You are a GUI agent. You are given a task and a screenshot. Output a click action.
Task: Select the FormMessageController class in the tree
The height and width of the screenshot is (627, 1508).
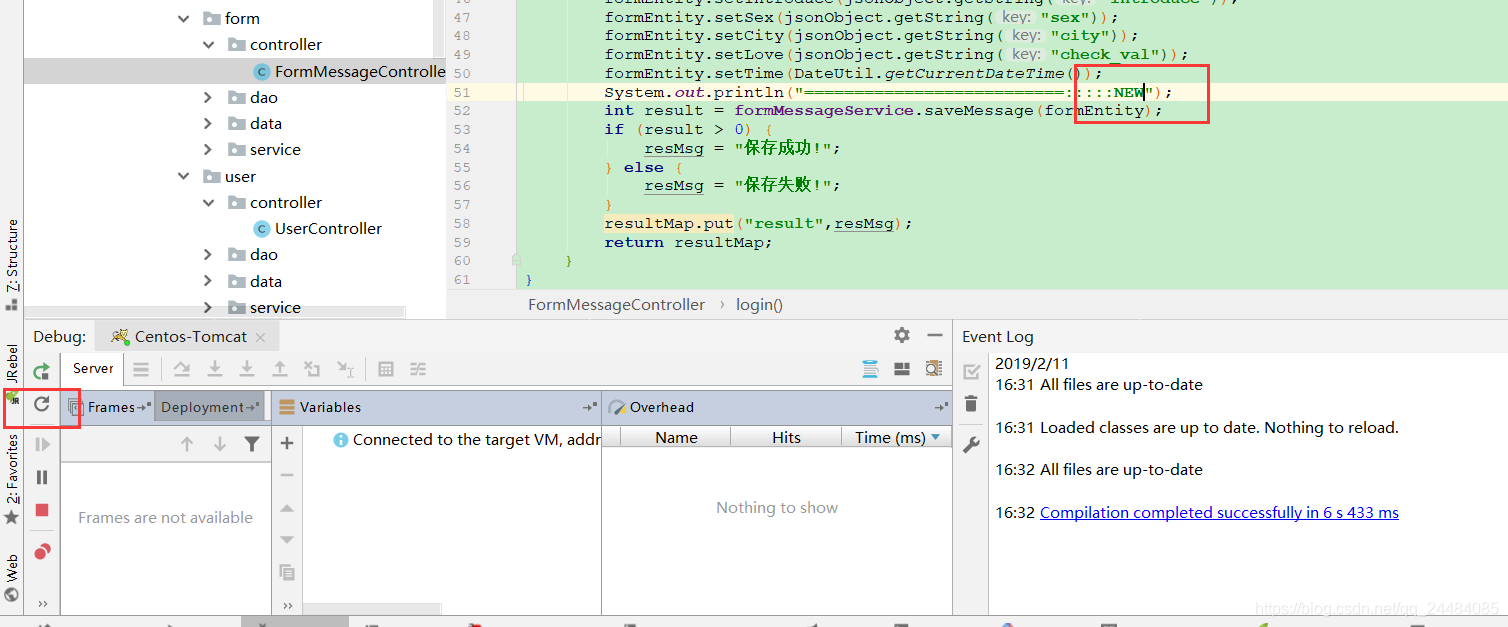349,71
